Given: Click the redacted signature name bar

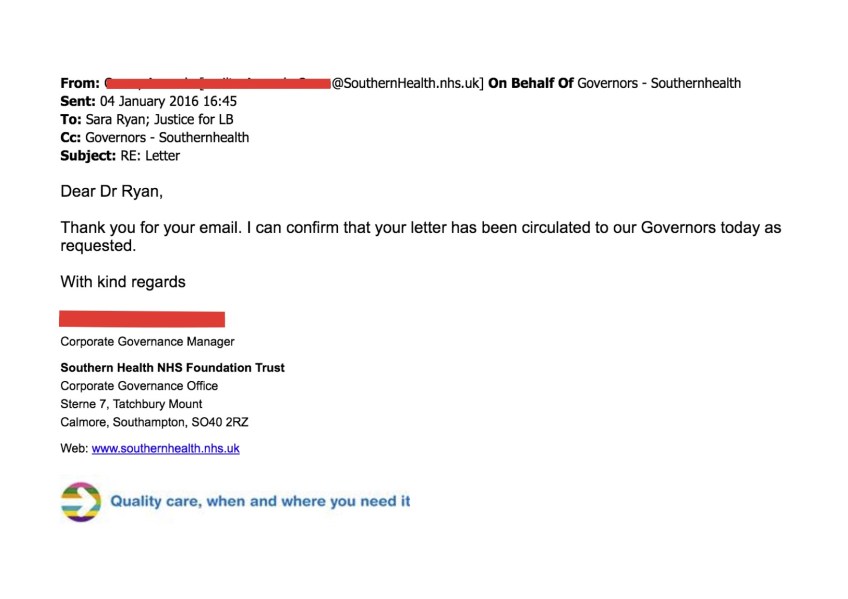Looking at the screenshot, I should tap(142, 319).
